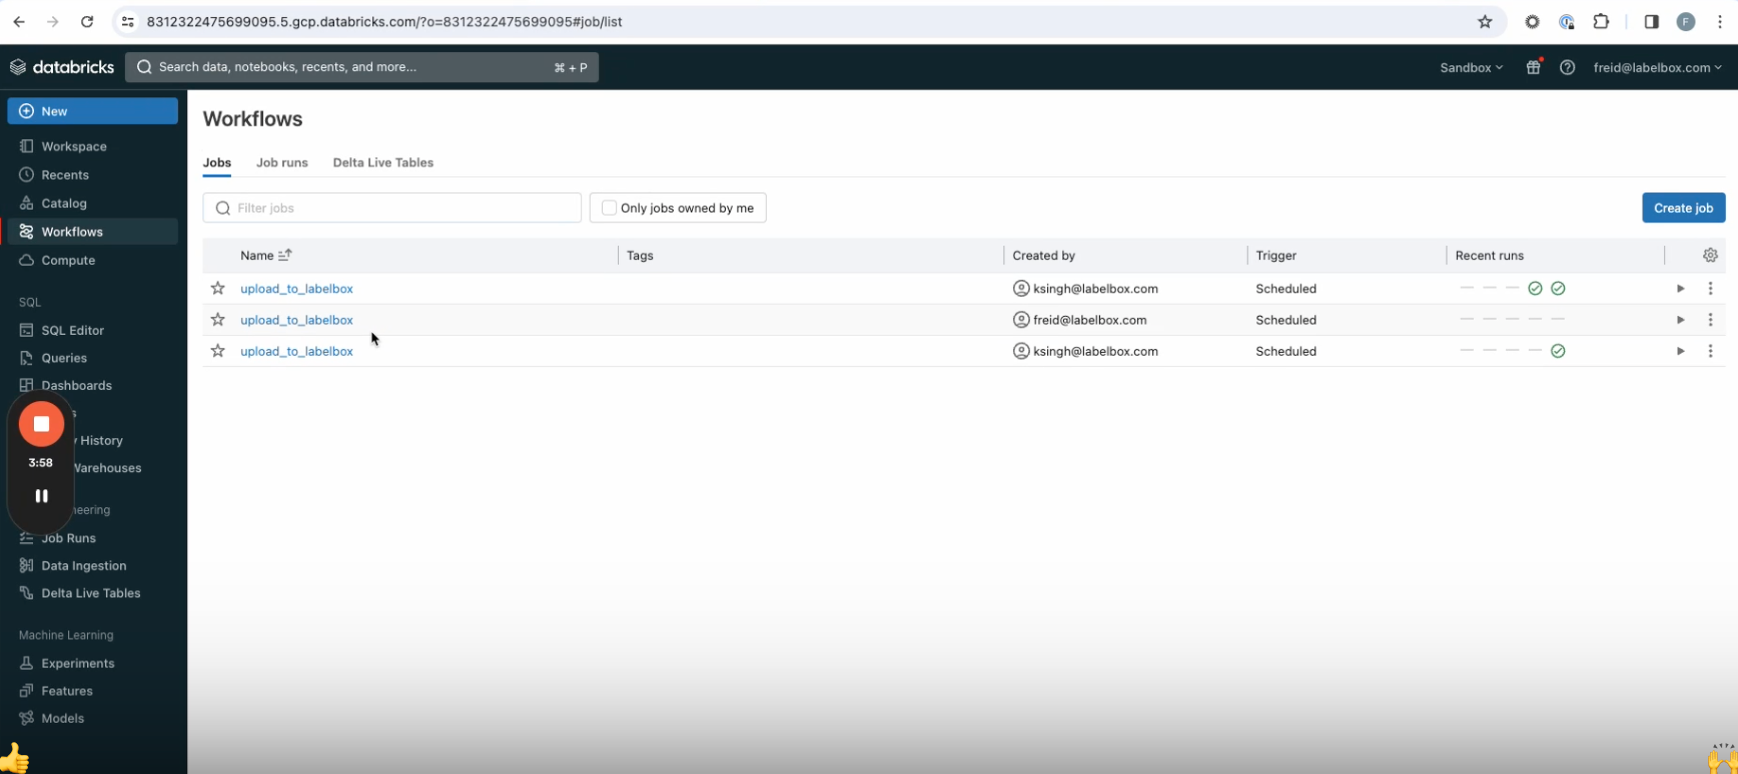The width and height of the screenshot is (1738, 774).
Task: Star the ksingh upload_to_labelbox job with one successful run
Action: pos(218,351)
